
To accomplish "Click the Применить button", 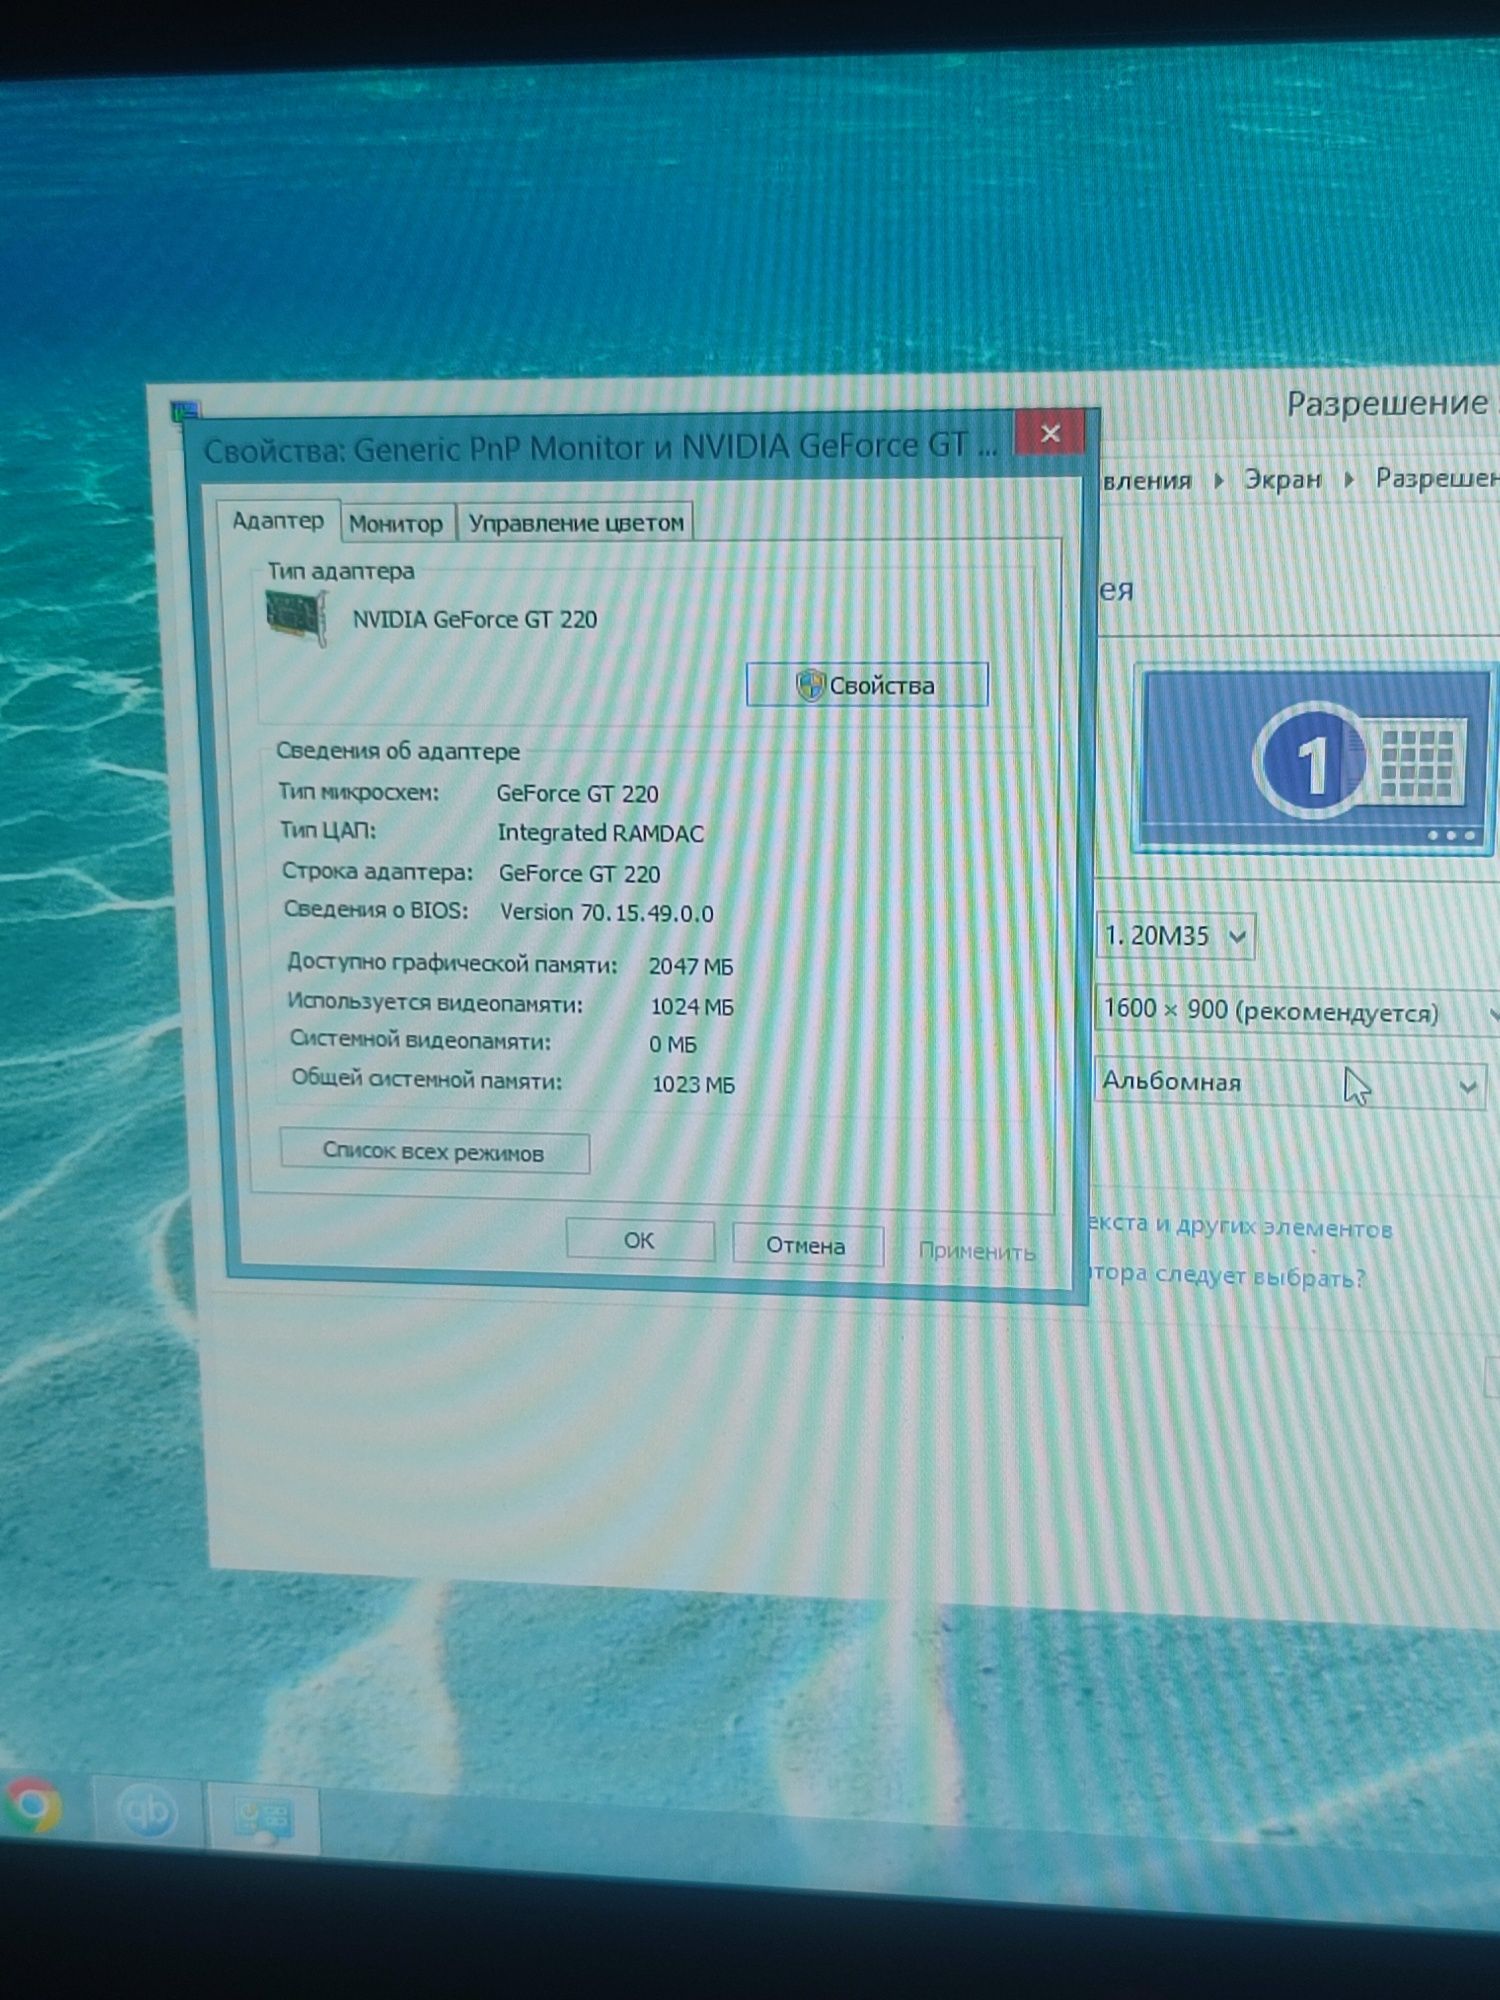I will 977,1251.
